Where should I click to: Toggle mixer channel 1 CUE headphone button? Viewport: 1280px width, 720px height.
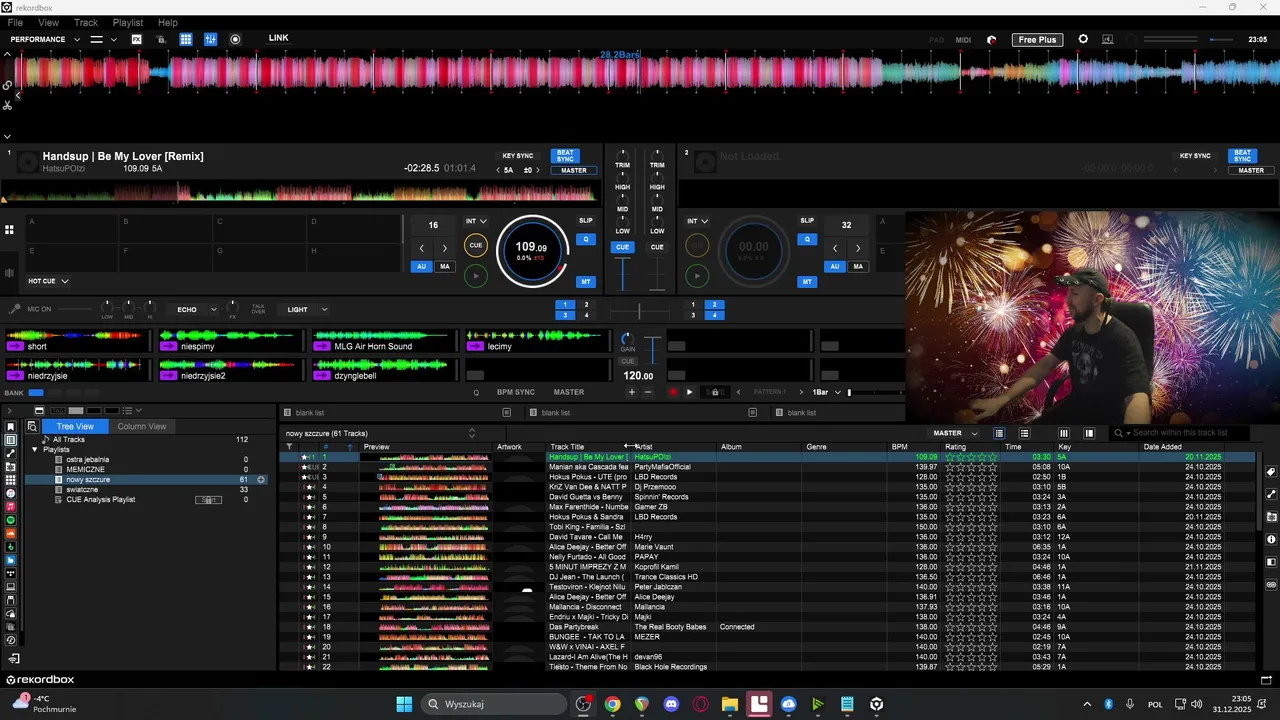[623, 247]
